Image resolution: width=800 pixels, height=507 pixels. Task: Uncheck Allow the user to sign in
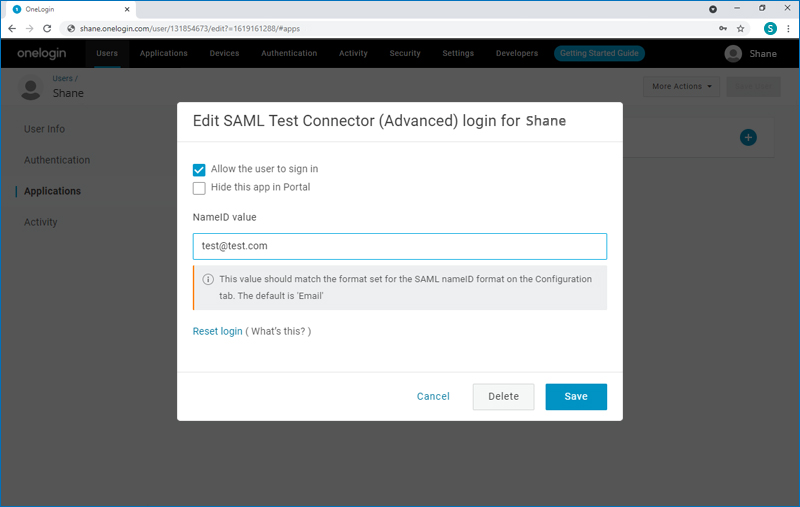(199, 170)
